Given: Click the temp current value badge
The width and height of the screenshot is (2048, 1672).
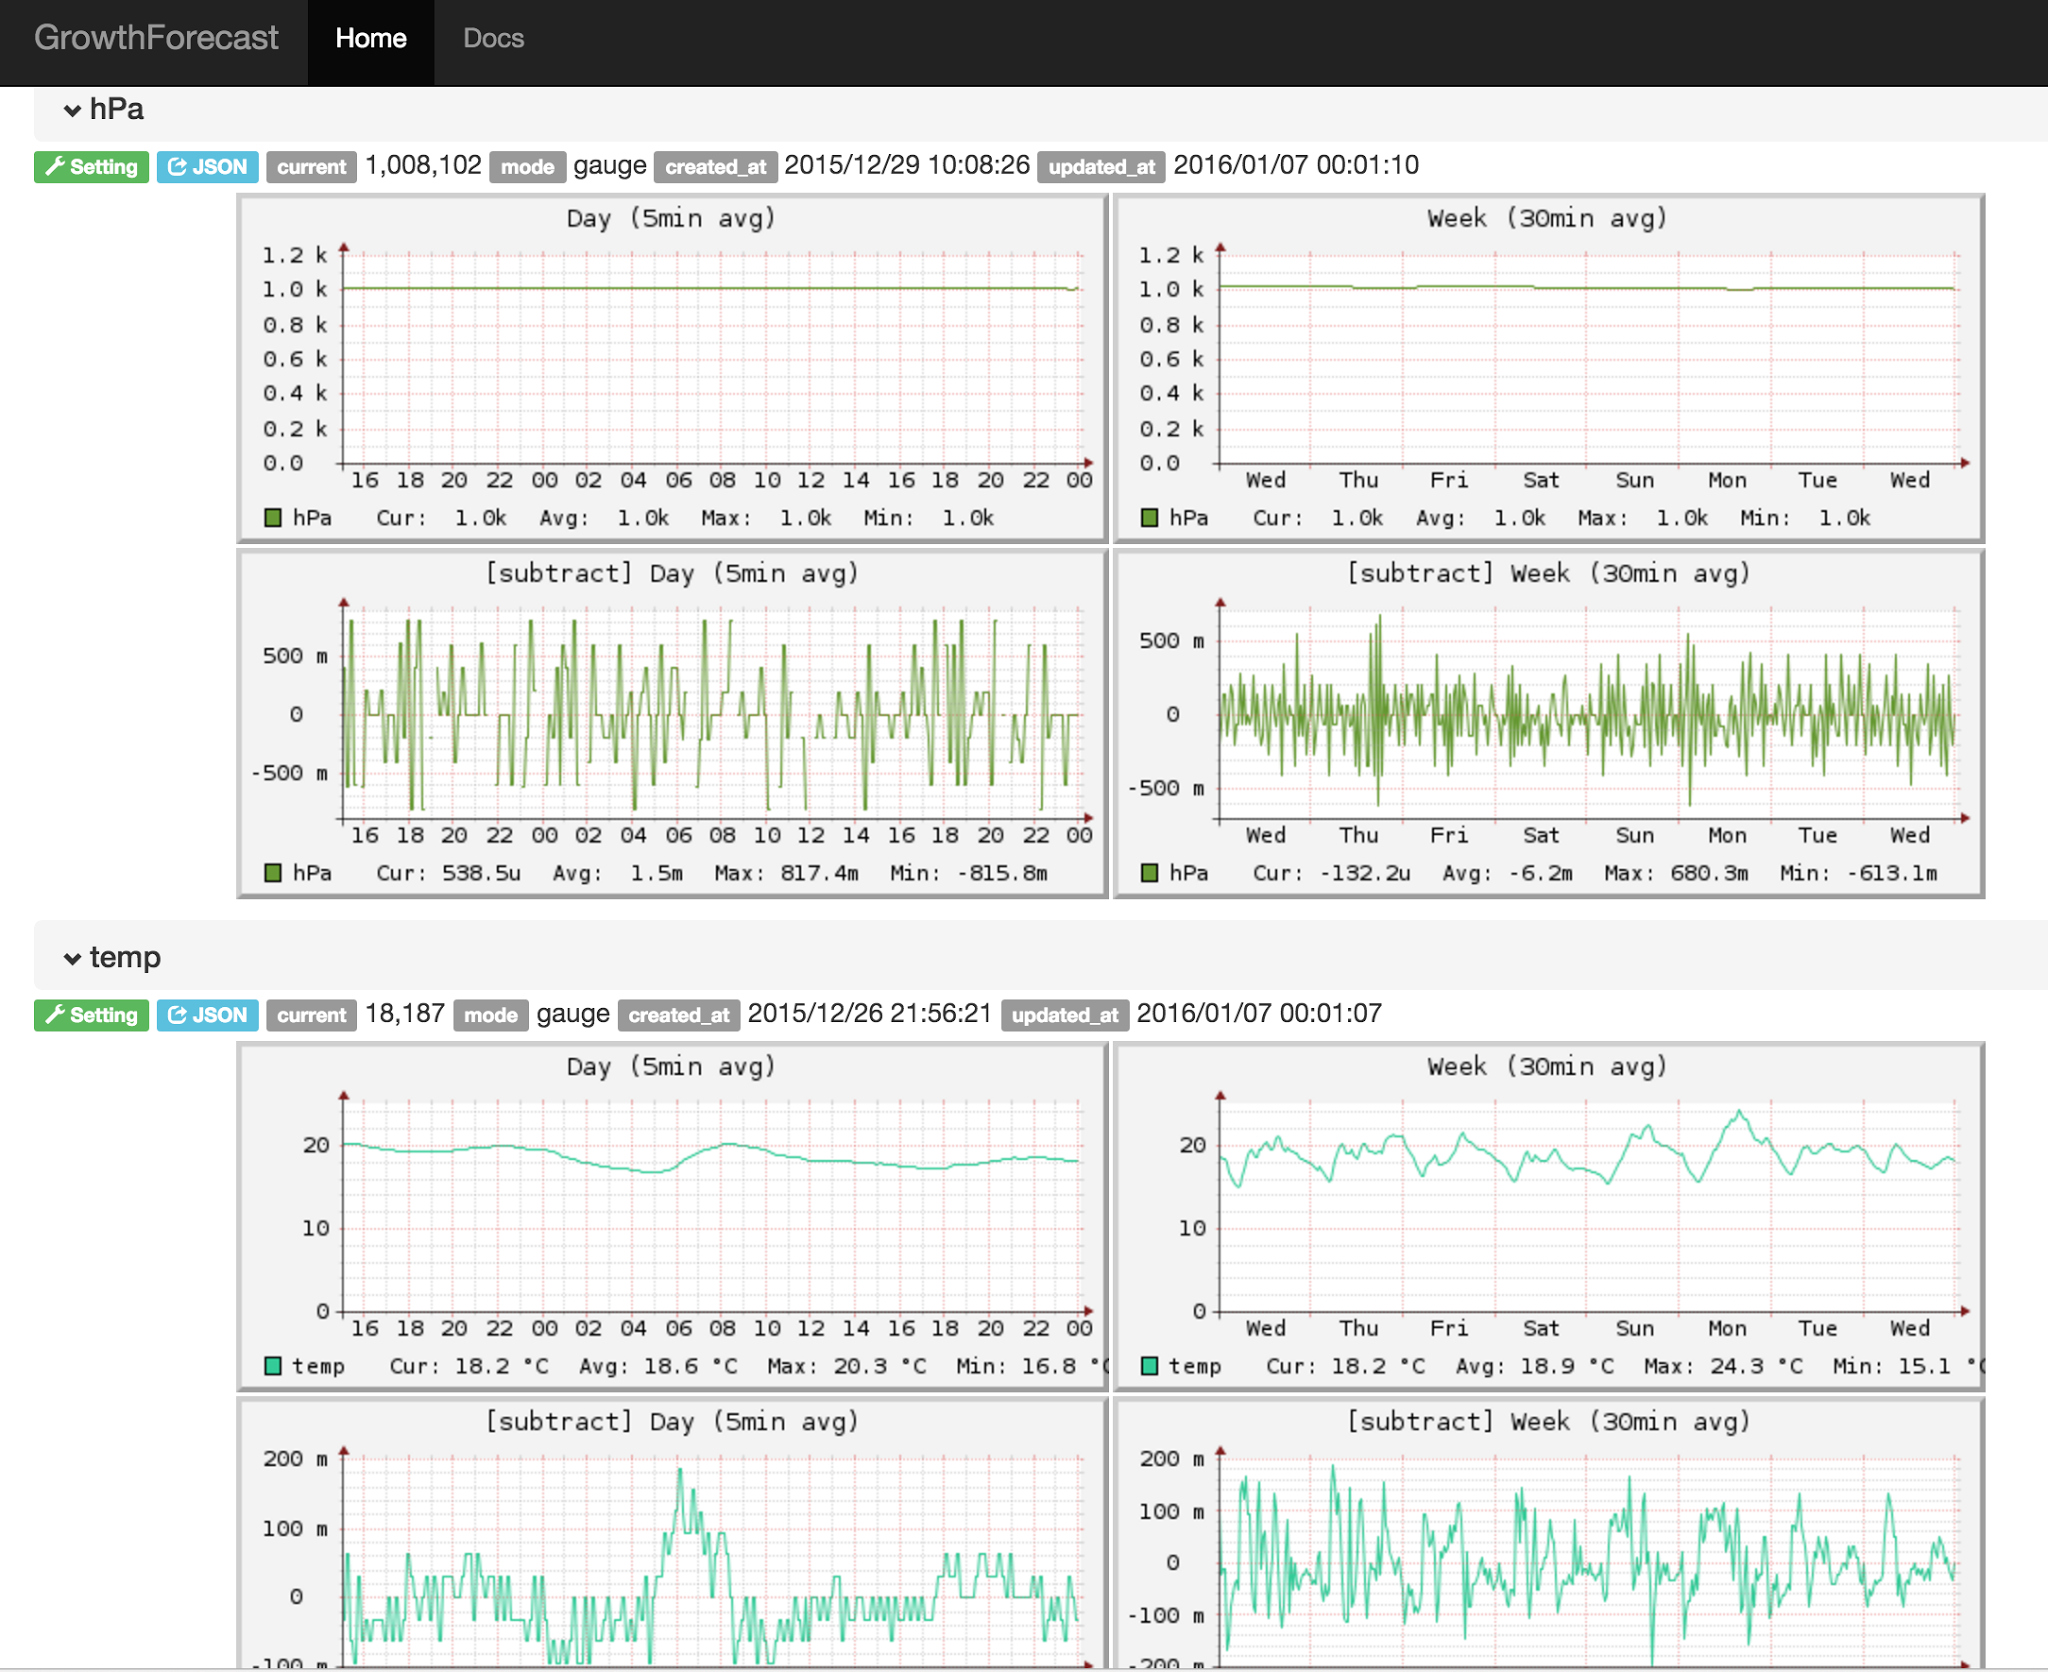Looking at the screenshot, I should pos(311,1015).
